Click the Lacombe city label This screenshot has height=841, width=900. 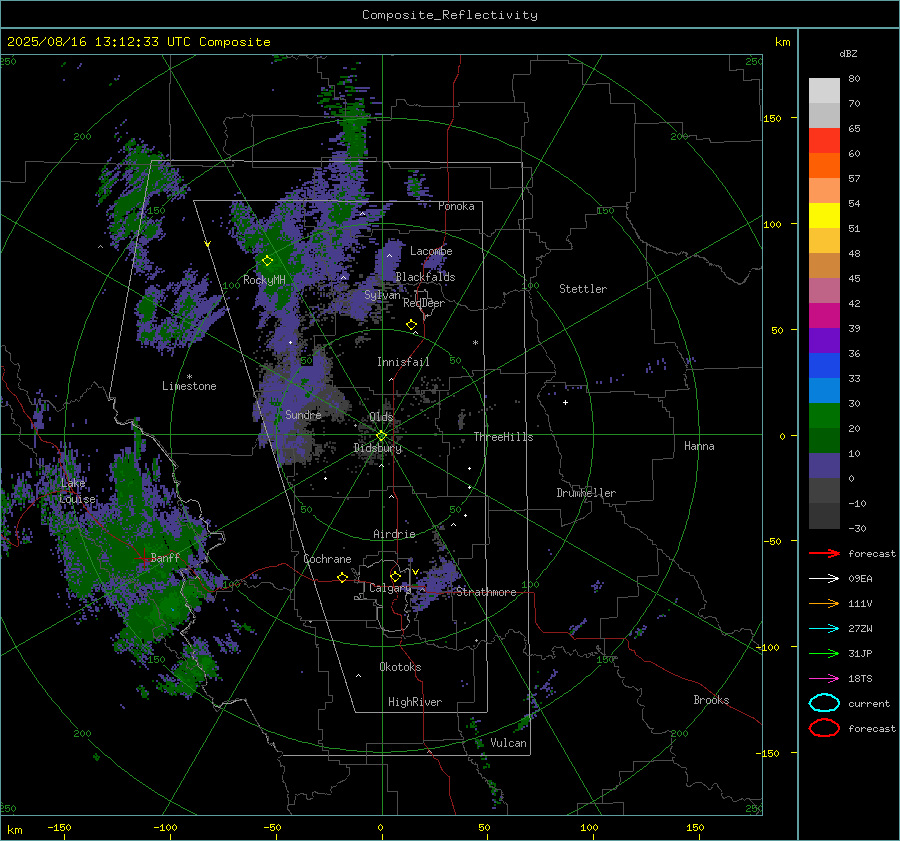click(431, 251)
